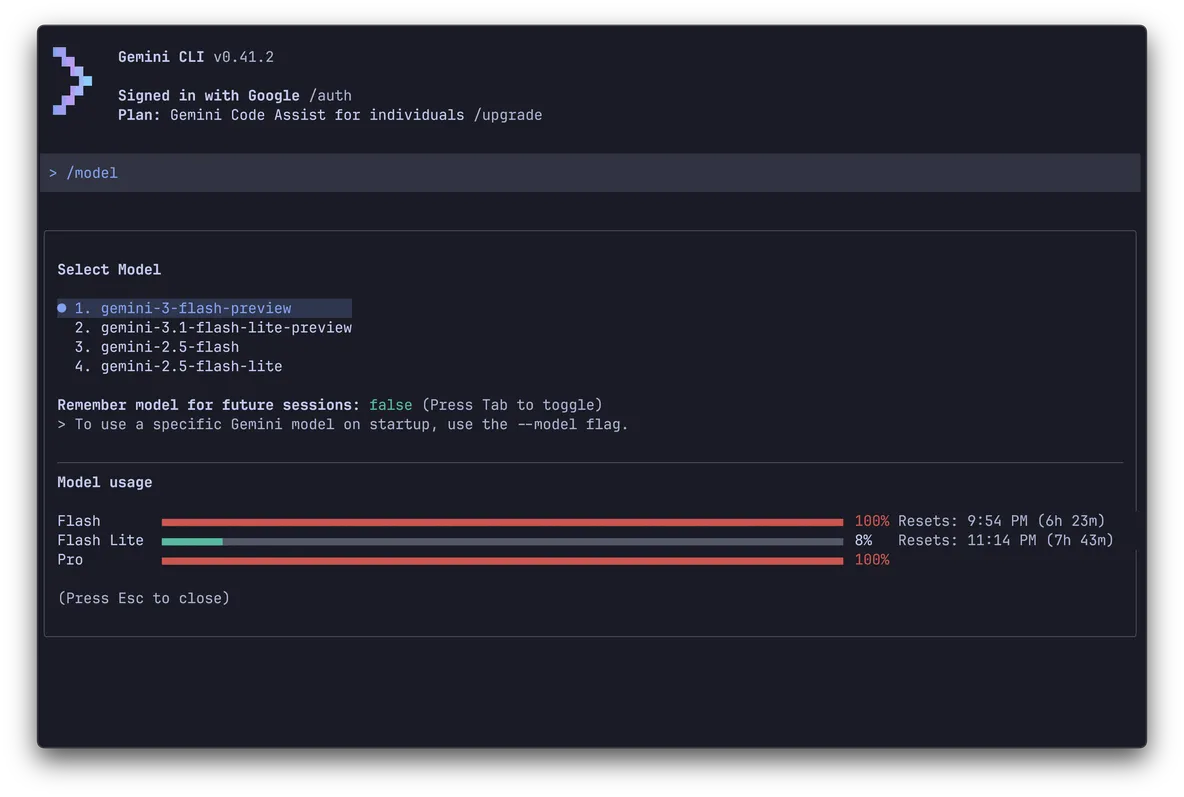Viewport: 1184px width, 797px height.
Task: Click the 'Select Model' heading
Action: click(109, 270)
